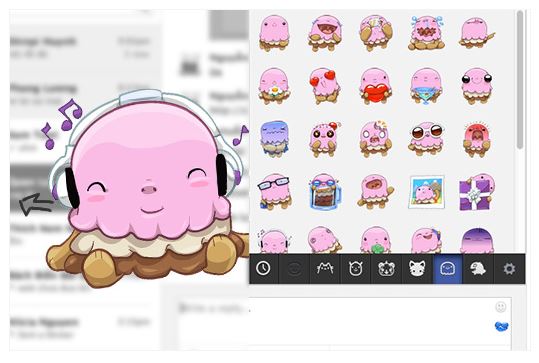Click the blue send like icon
This screenshot has height=363, width=539.
502,326
